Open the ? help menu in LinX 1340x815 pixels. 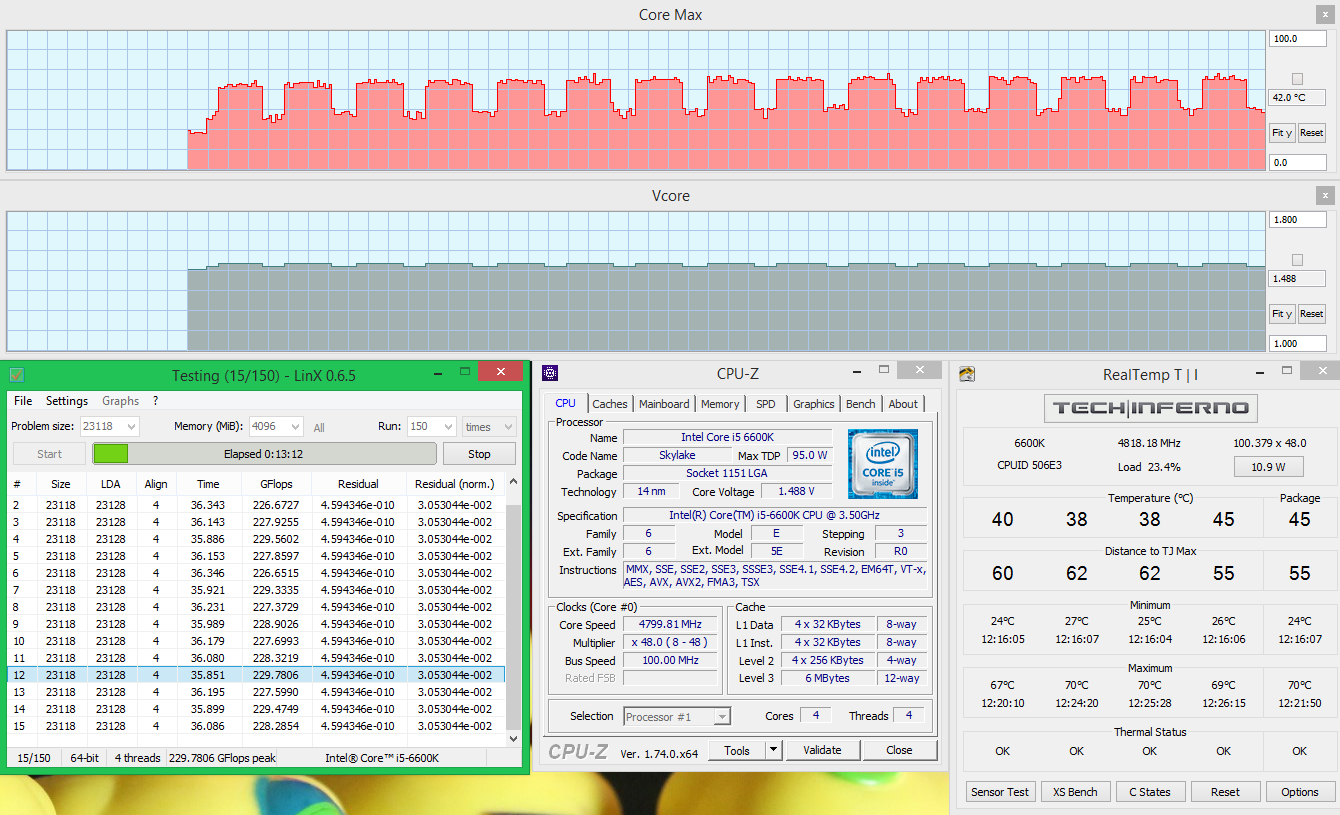[x=156, y=401]
